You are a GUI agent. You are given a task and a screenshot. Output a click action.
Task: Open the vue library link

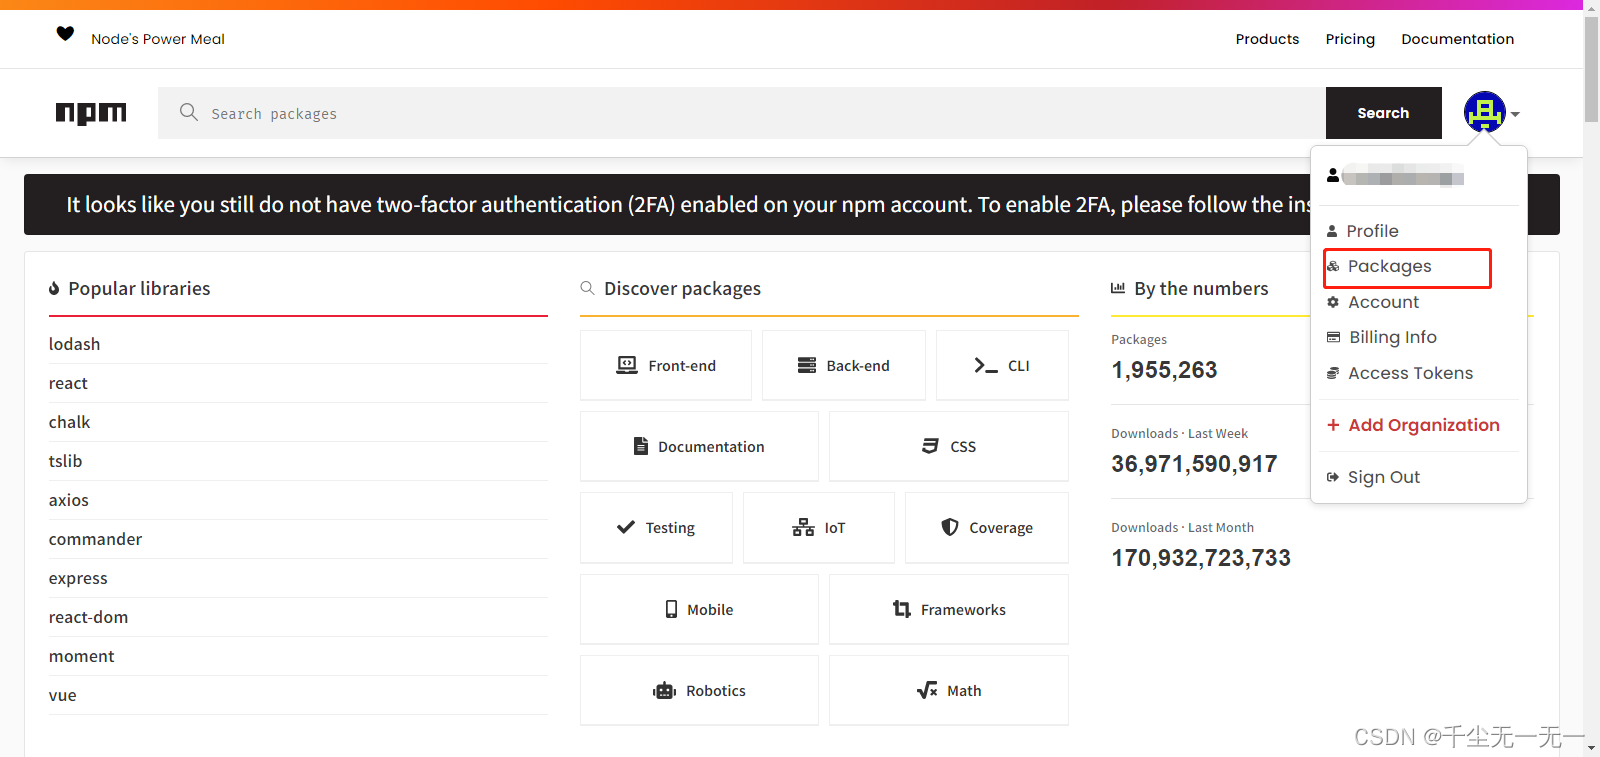(62, 695)
